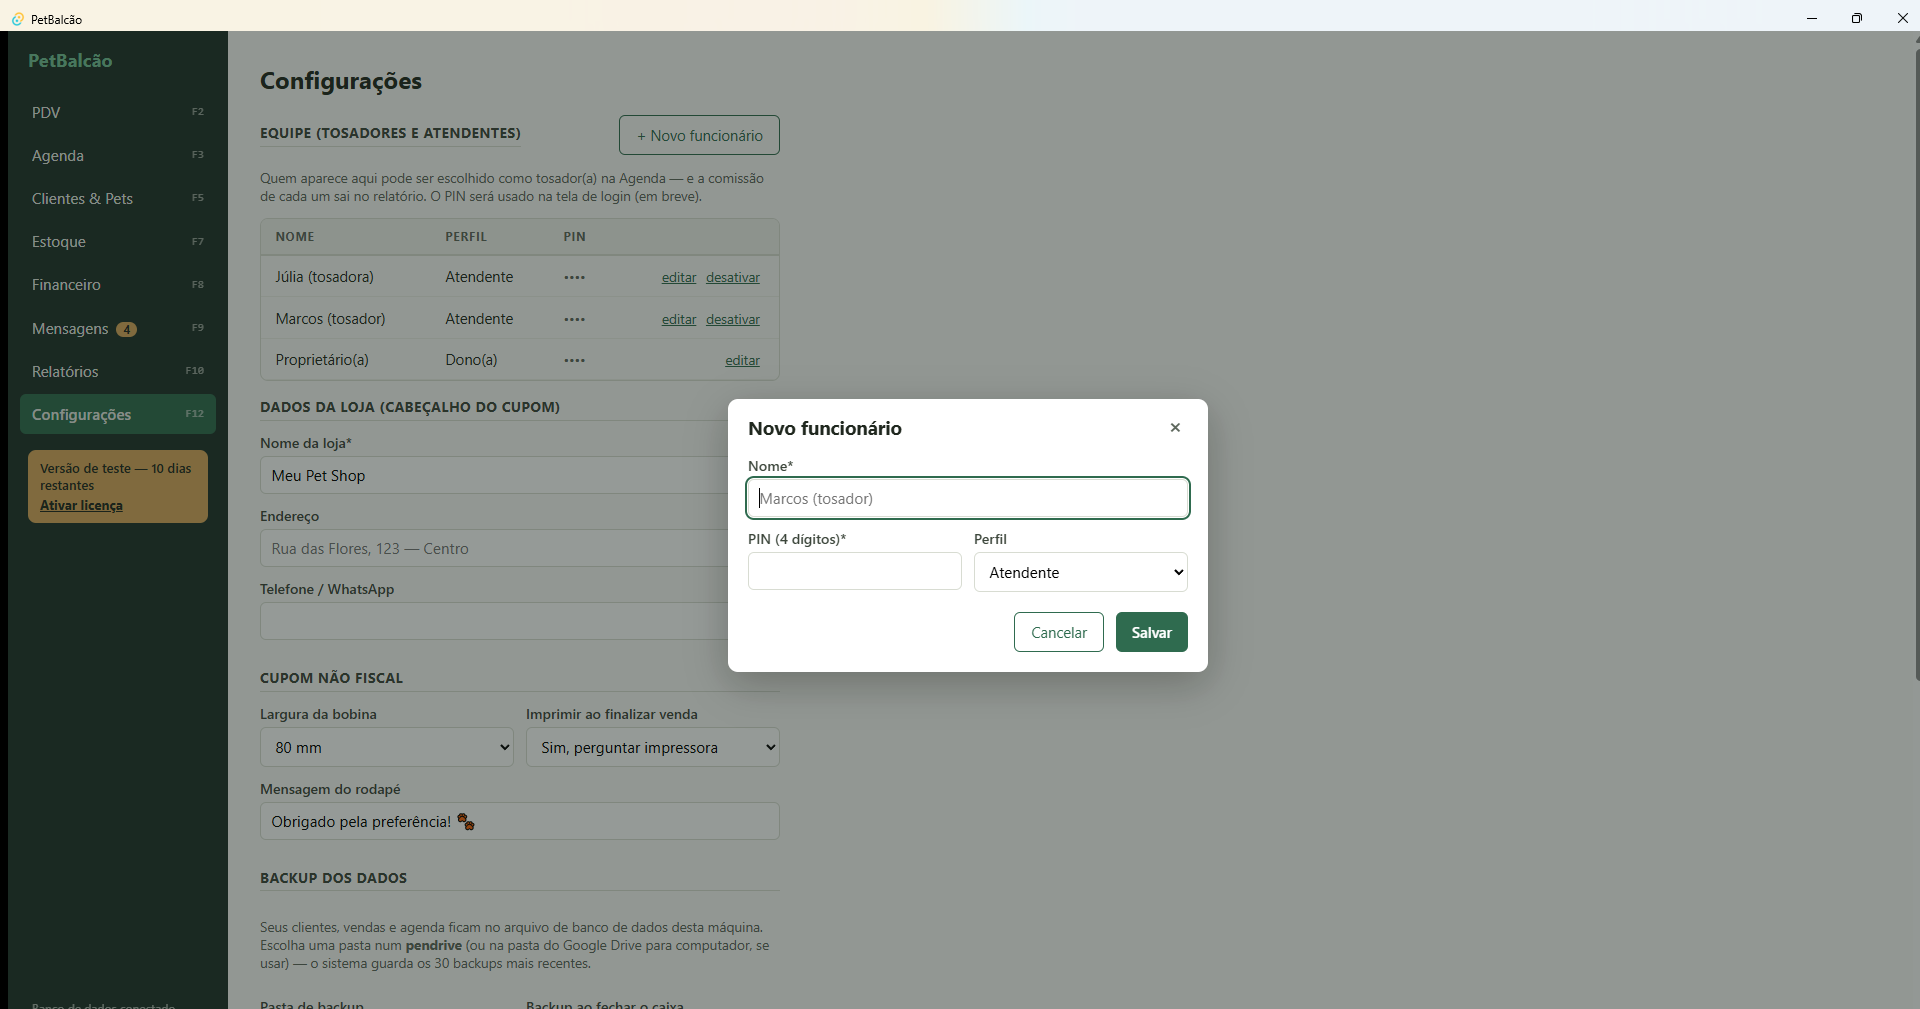
Task: Click the PetBalcão app icon in title bar
Action: click(17, 19)
